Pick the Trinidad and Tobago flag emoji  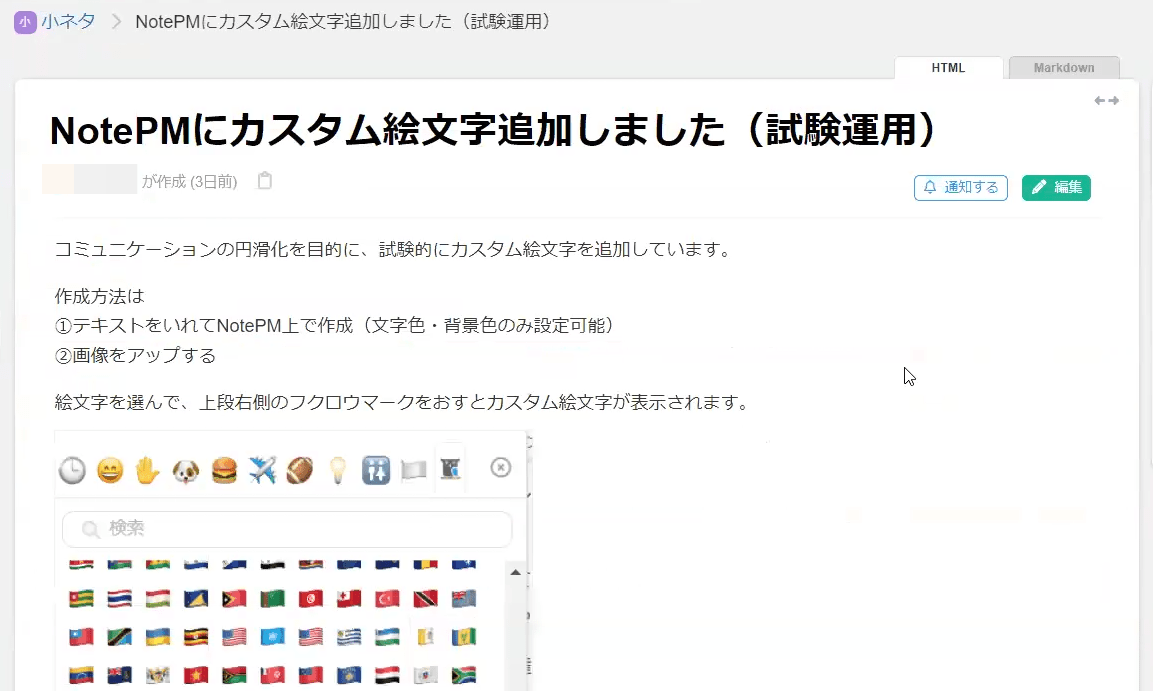pyautogui.click(x=425, y=599)
